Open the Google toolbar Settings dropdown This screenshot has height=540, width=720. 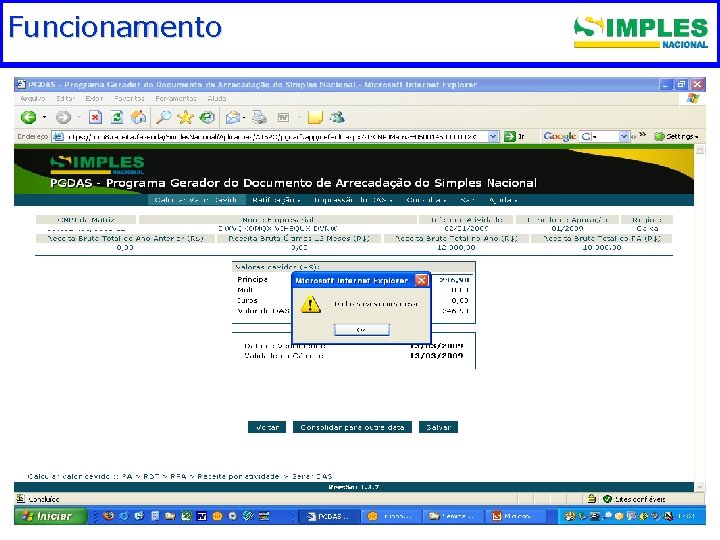pyautogui.click(x=676, y=136)
